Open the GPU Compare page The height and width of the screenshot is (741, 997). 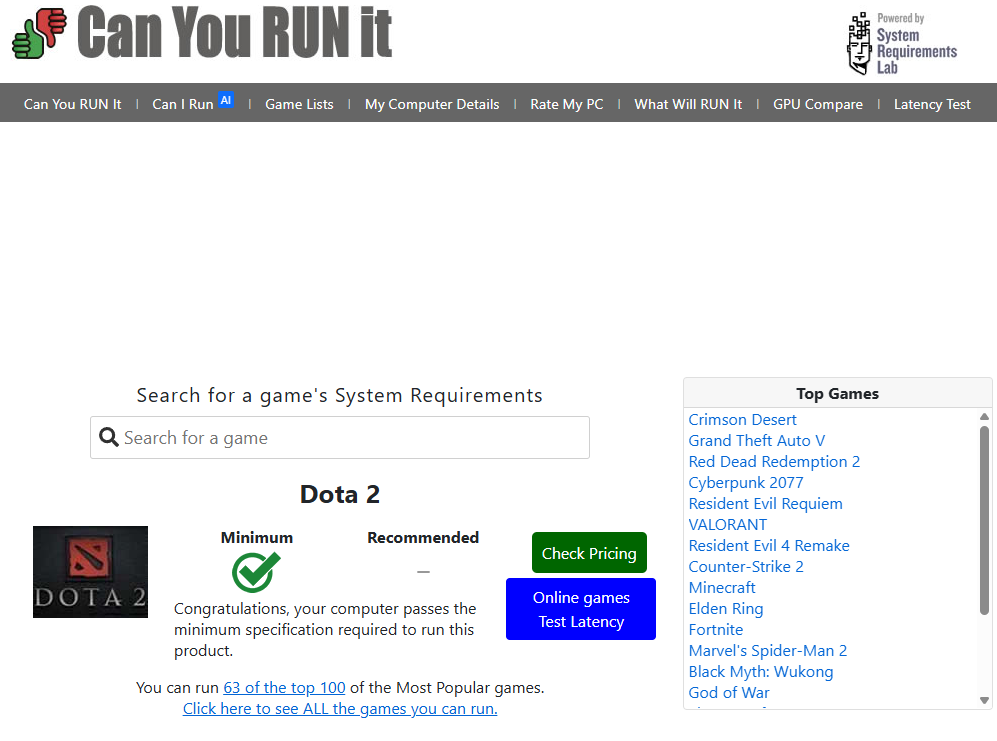coord(817,104)
